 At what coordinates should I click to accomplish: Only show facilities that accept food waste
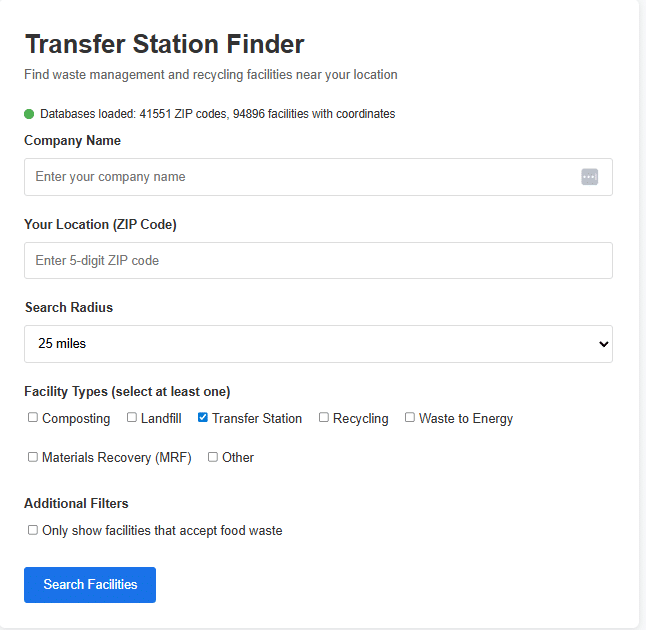click(x=33, y=530)
